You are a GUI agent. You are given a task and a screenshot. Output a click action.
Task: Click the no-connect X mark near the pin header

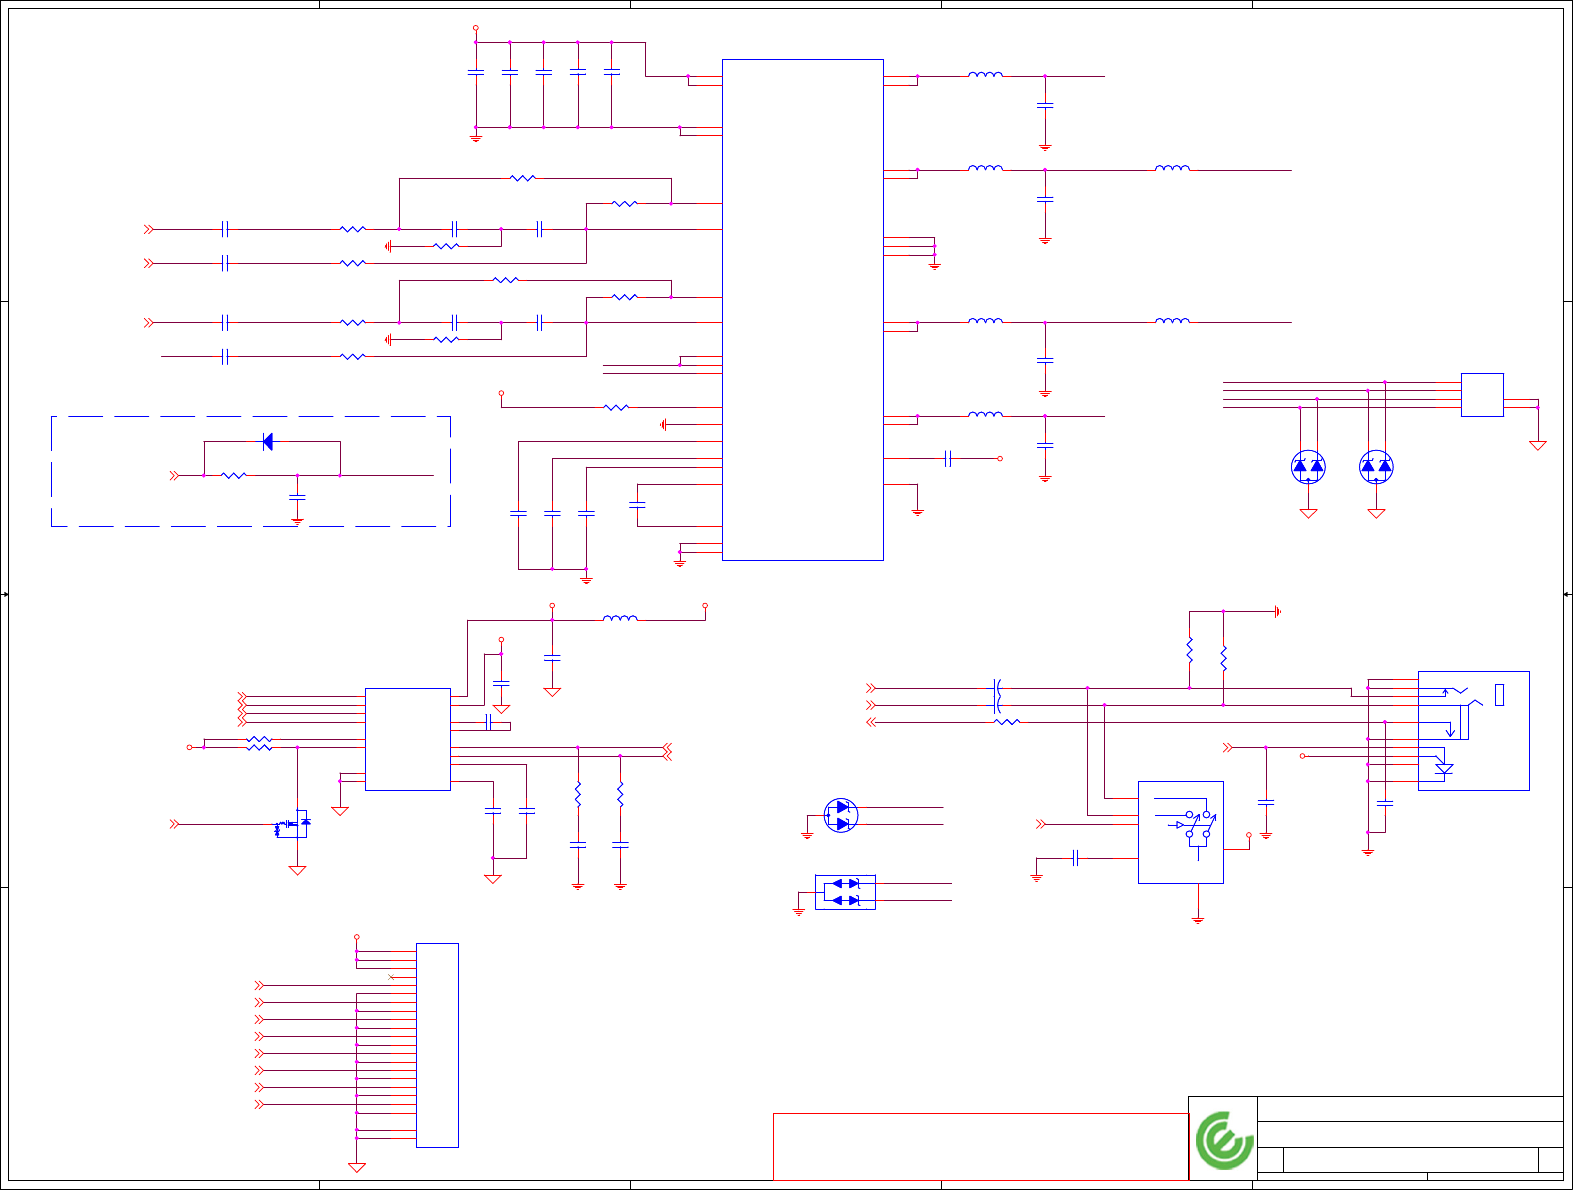click(391, 977)
